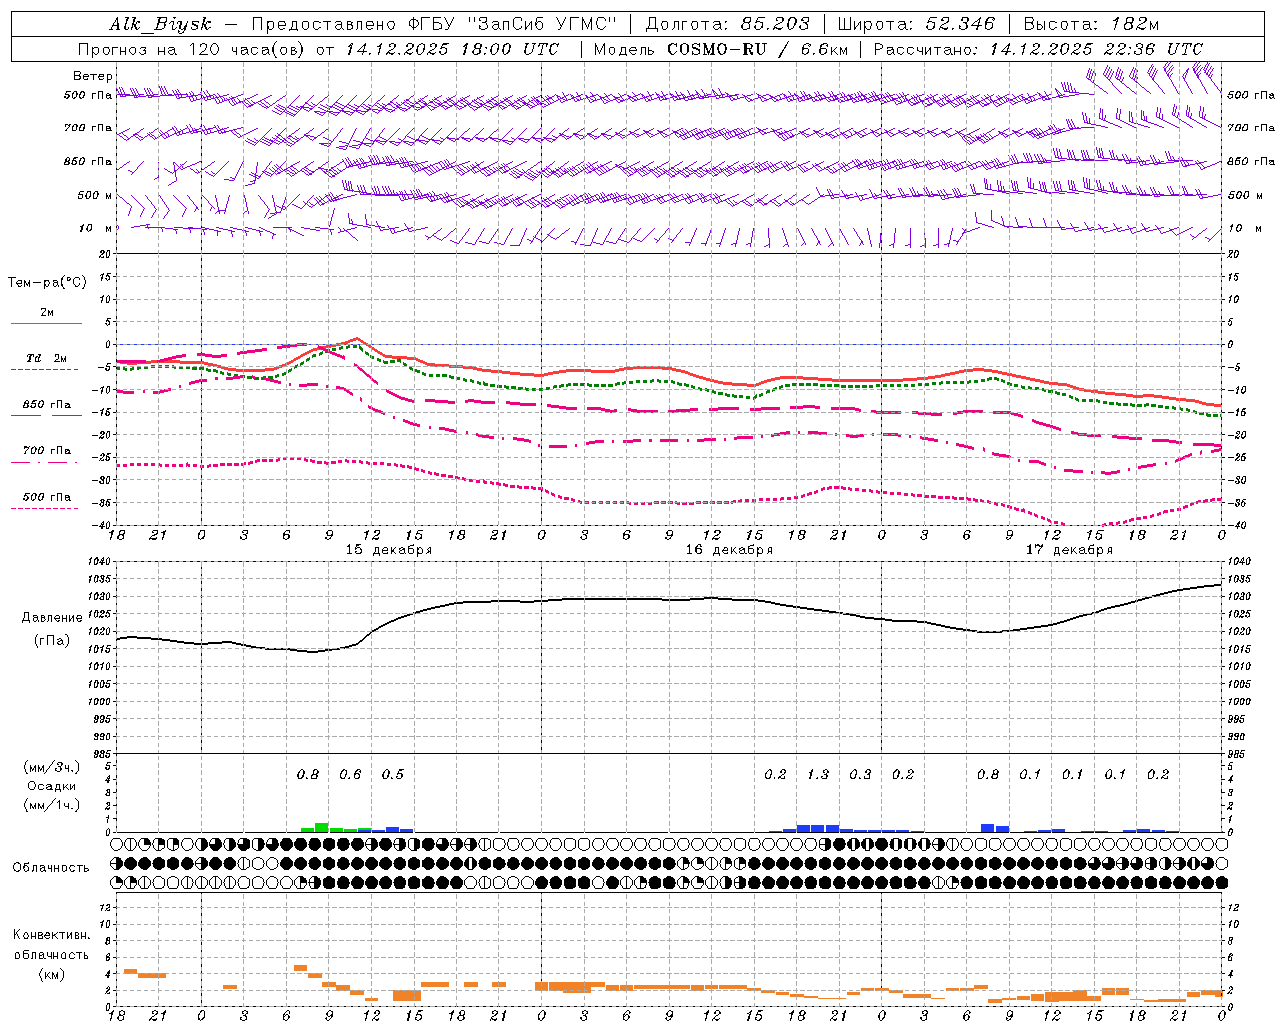
Task: Click the Конвективн. convective cloud label
Action: pos(52,935)
